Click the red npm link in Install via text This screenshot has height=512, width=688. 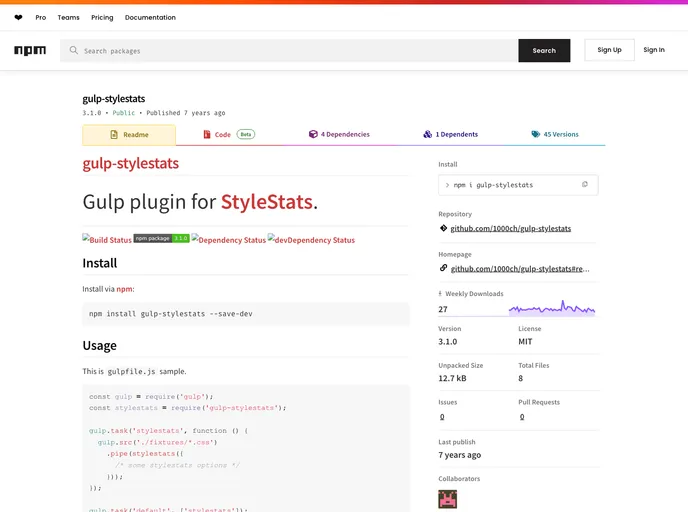click(x=124, y=289)
